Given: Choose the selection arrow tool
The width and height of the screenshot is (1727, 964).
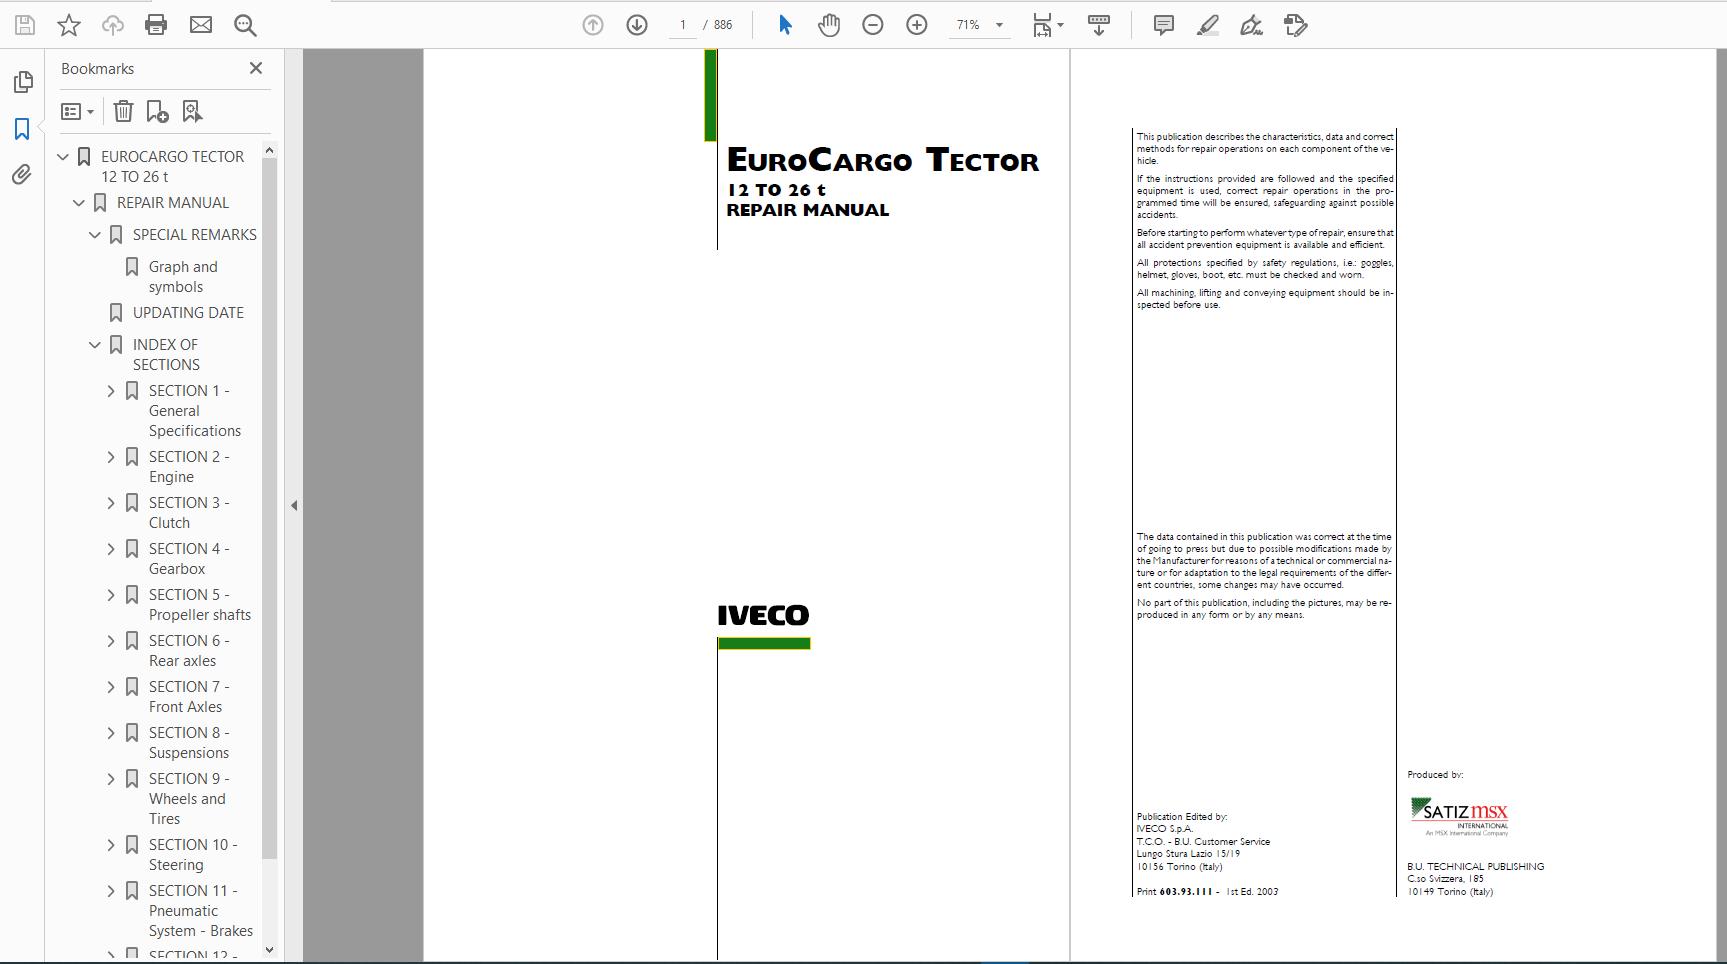Looking at the screenshot, I should click(785, 25).
